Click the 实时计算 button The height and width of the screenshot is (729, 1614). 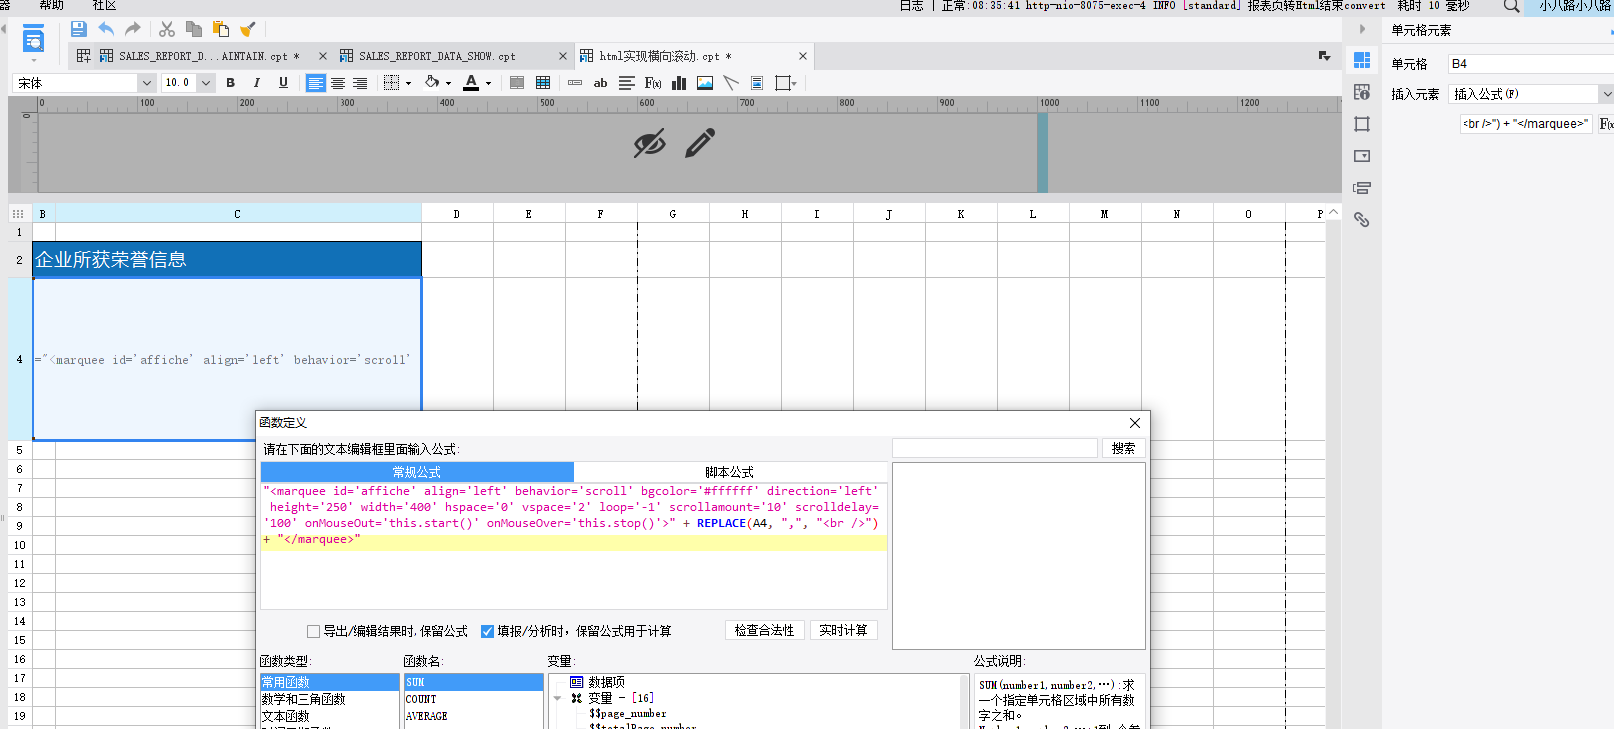point(844,631)
